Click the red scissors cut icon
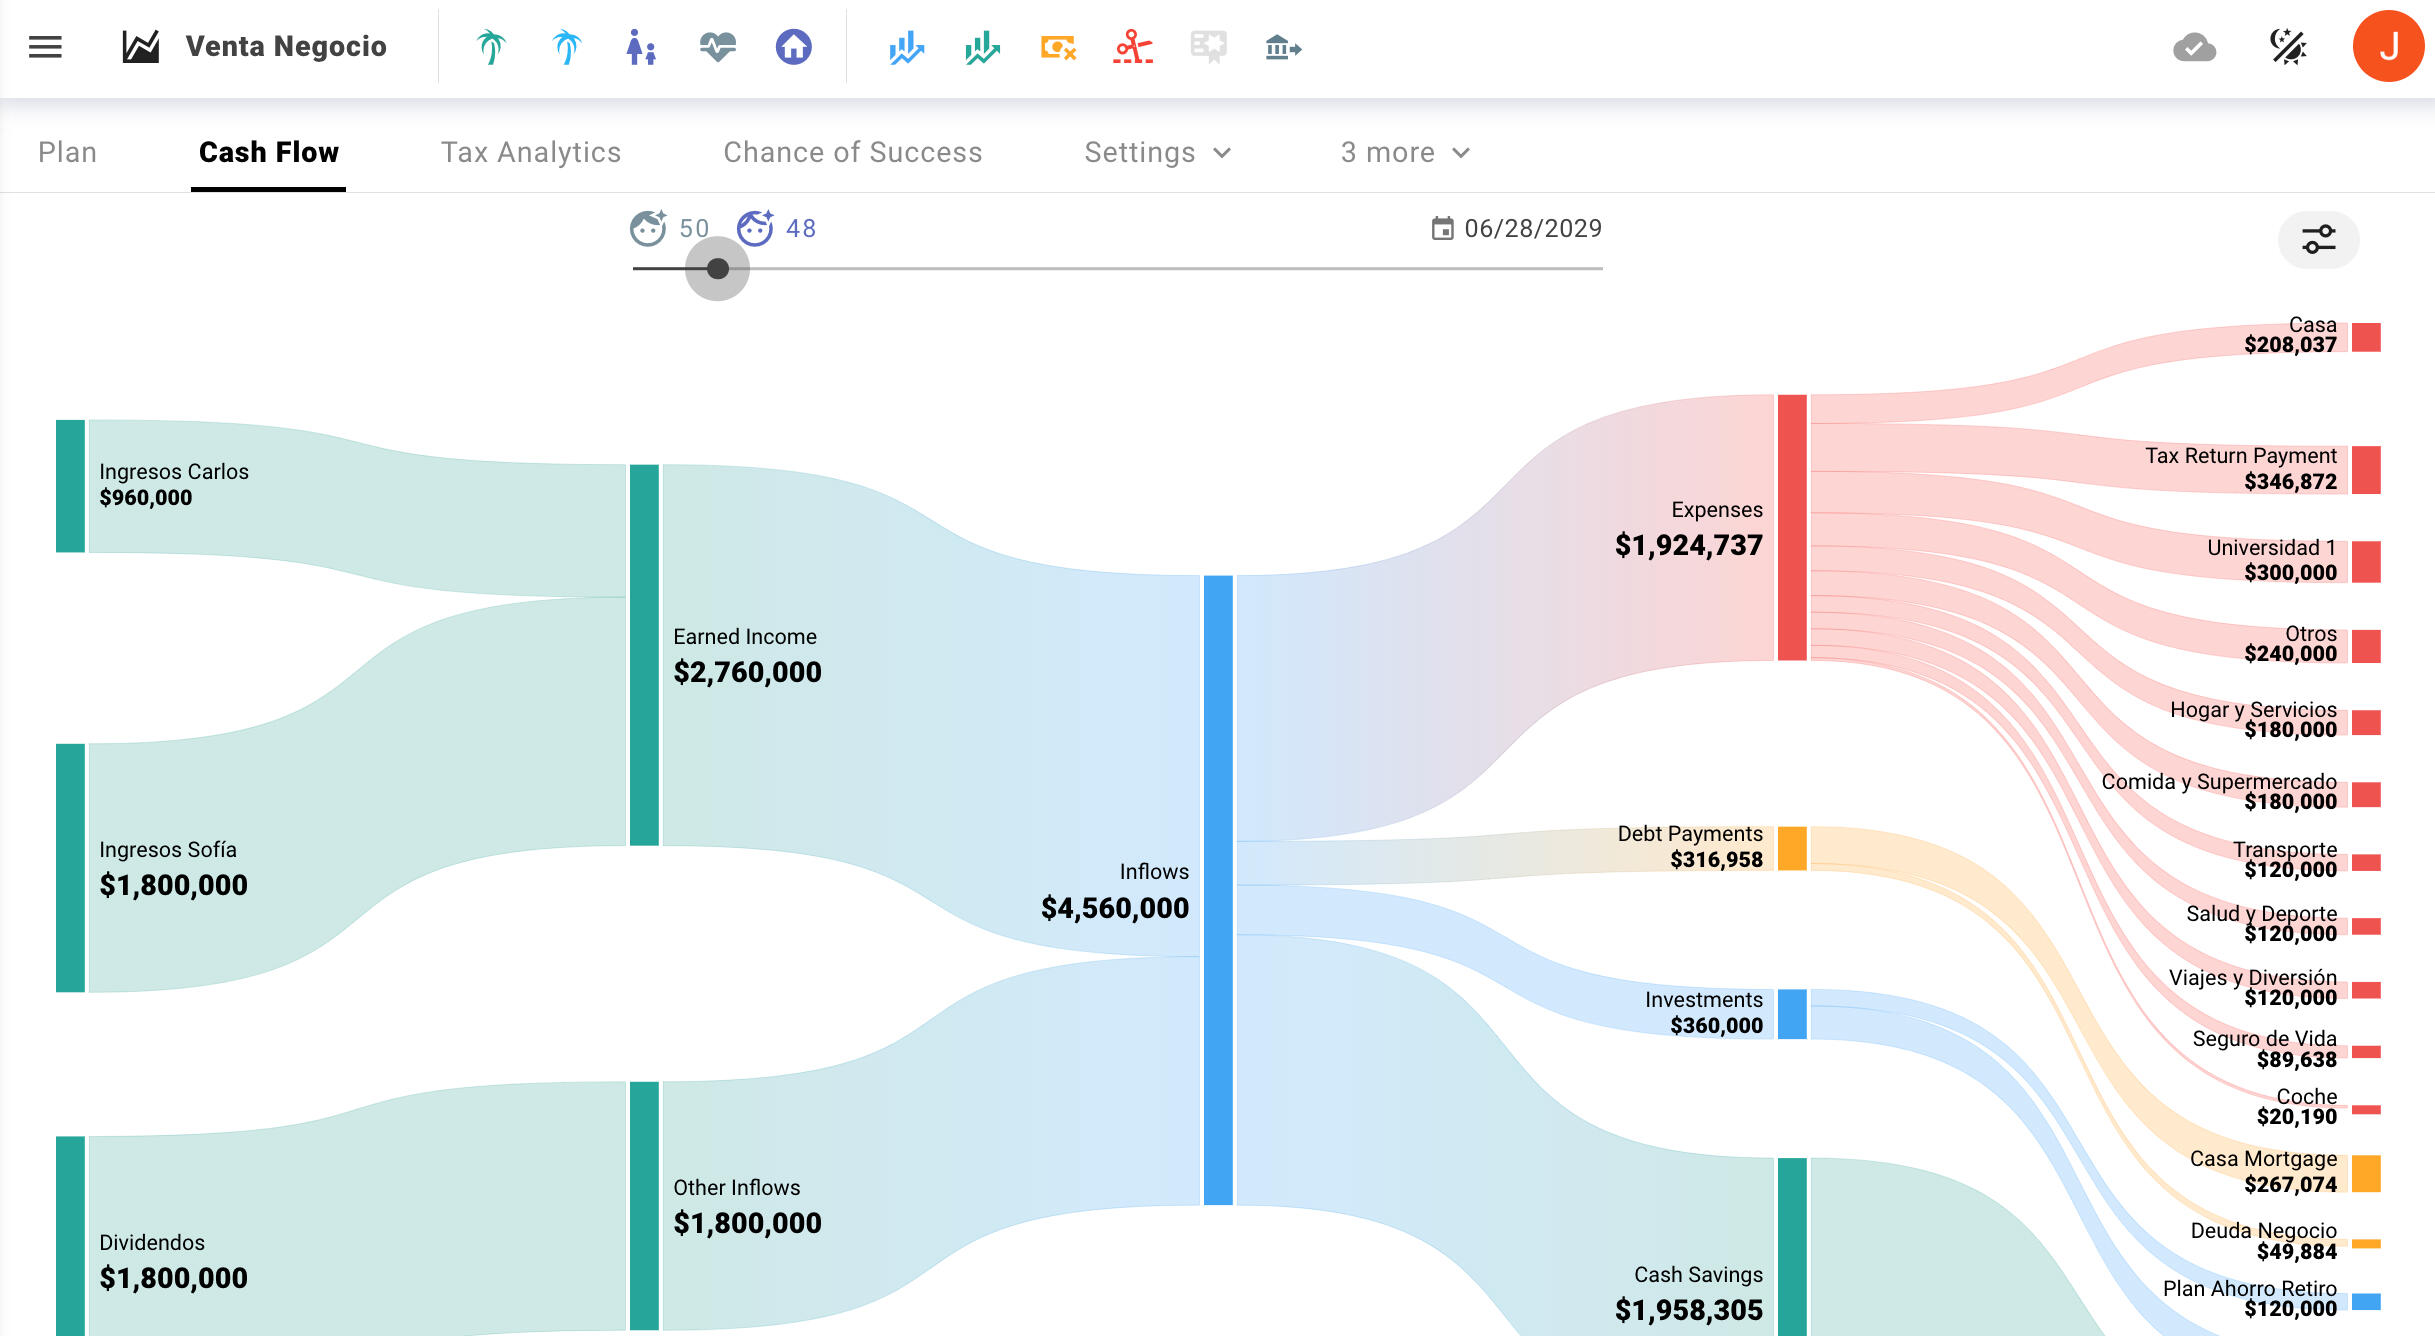 click(1133, 47)
